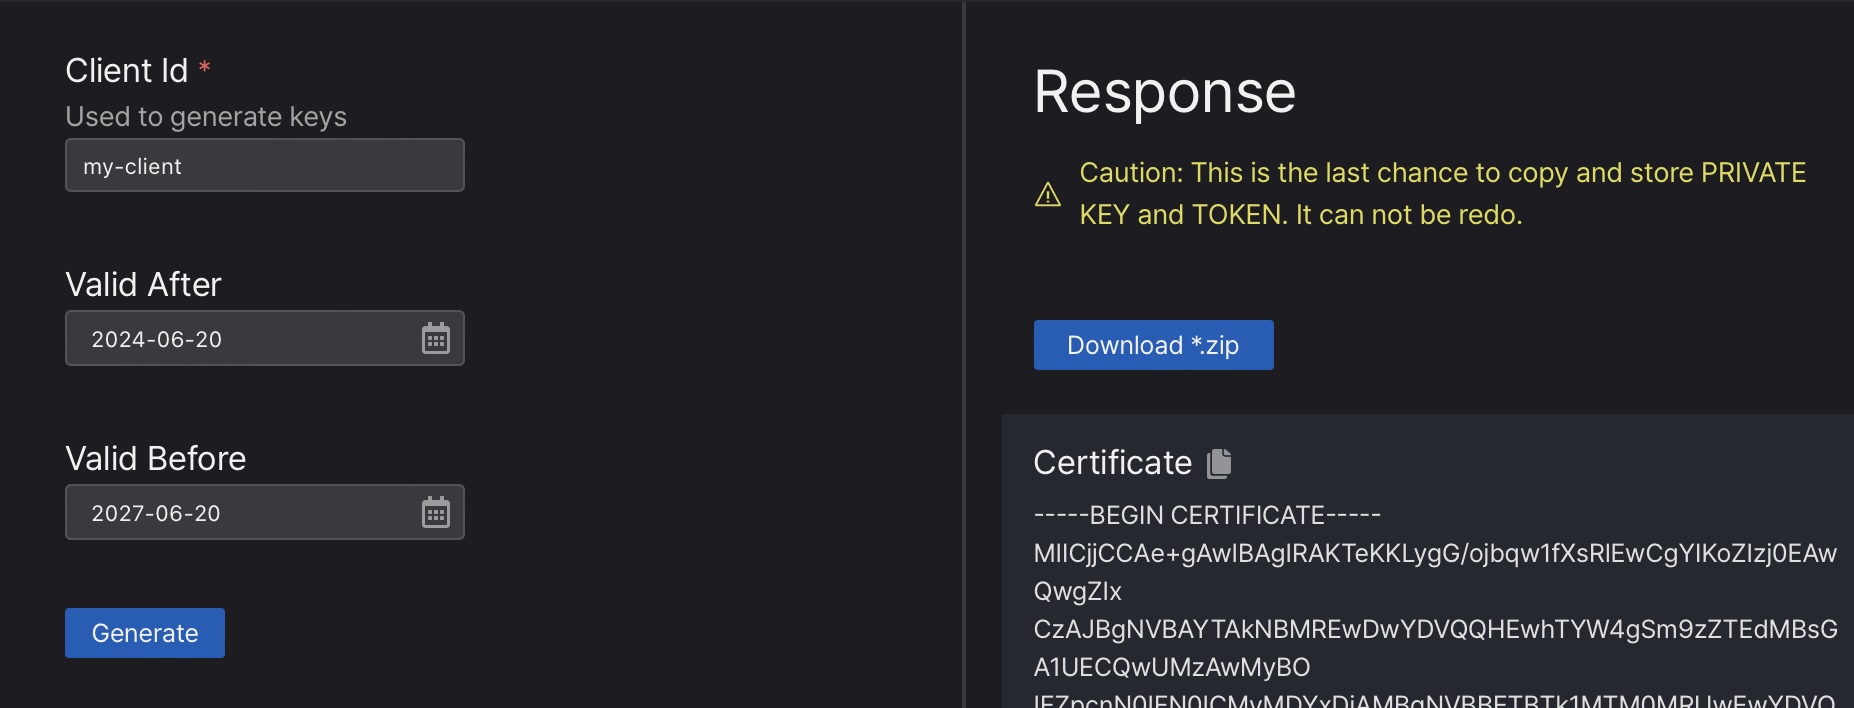Click the red required asterisk by Client Id
1854x708 pixels.
[x=205, y=68]
